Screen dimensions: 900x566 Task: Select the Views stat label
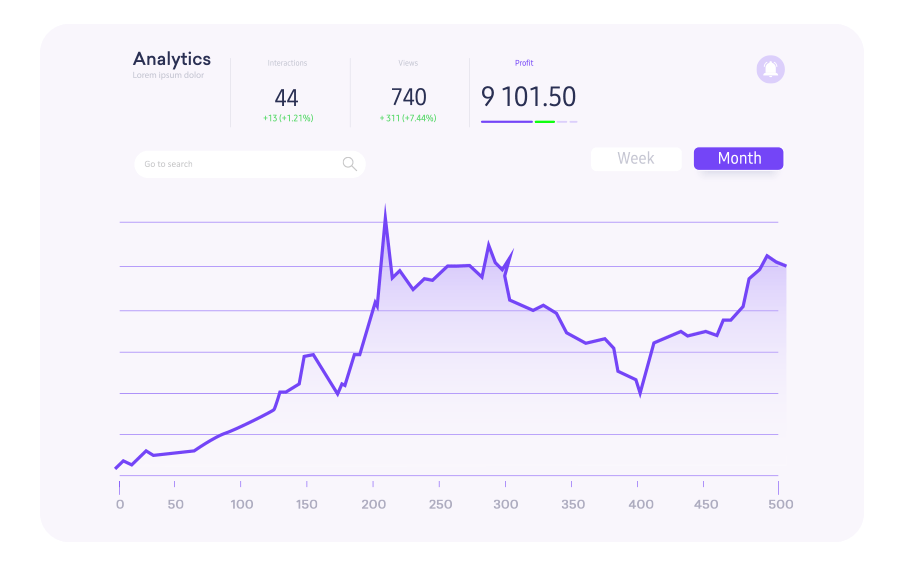pyautogui.click(x=408, y=63)
